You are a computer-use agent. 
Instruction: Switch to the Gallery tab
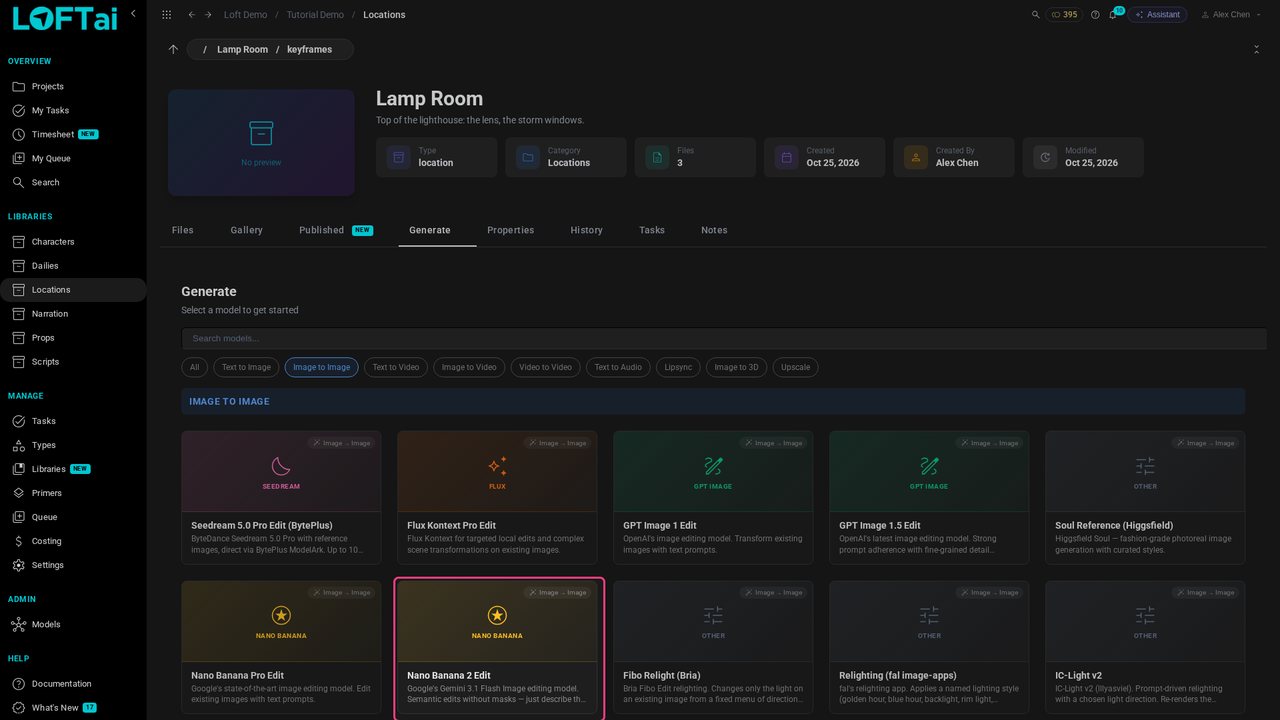247,230
